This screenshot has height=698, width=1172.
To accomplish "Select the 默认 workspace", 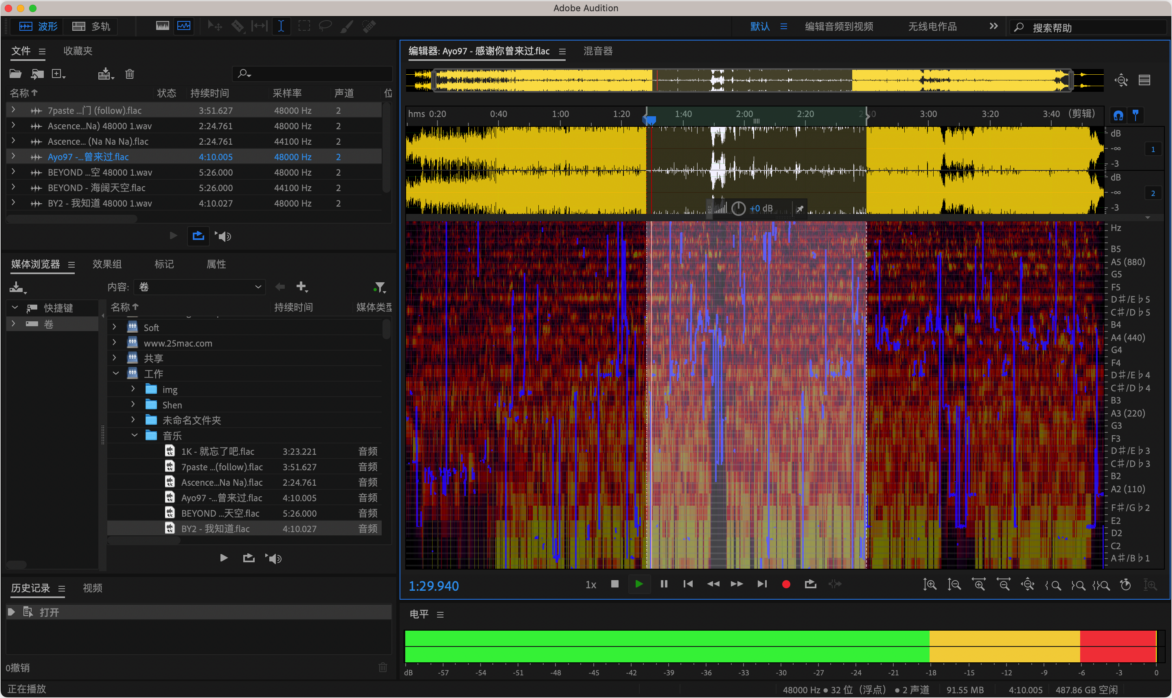I will coord(760,26).
